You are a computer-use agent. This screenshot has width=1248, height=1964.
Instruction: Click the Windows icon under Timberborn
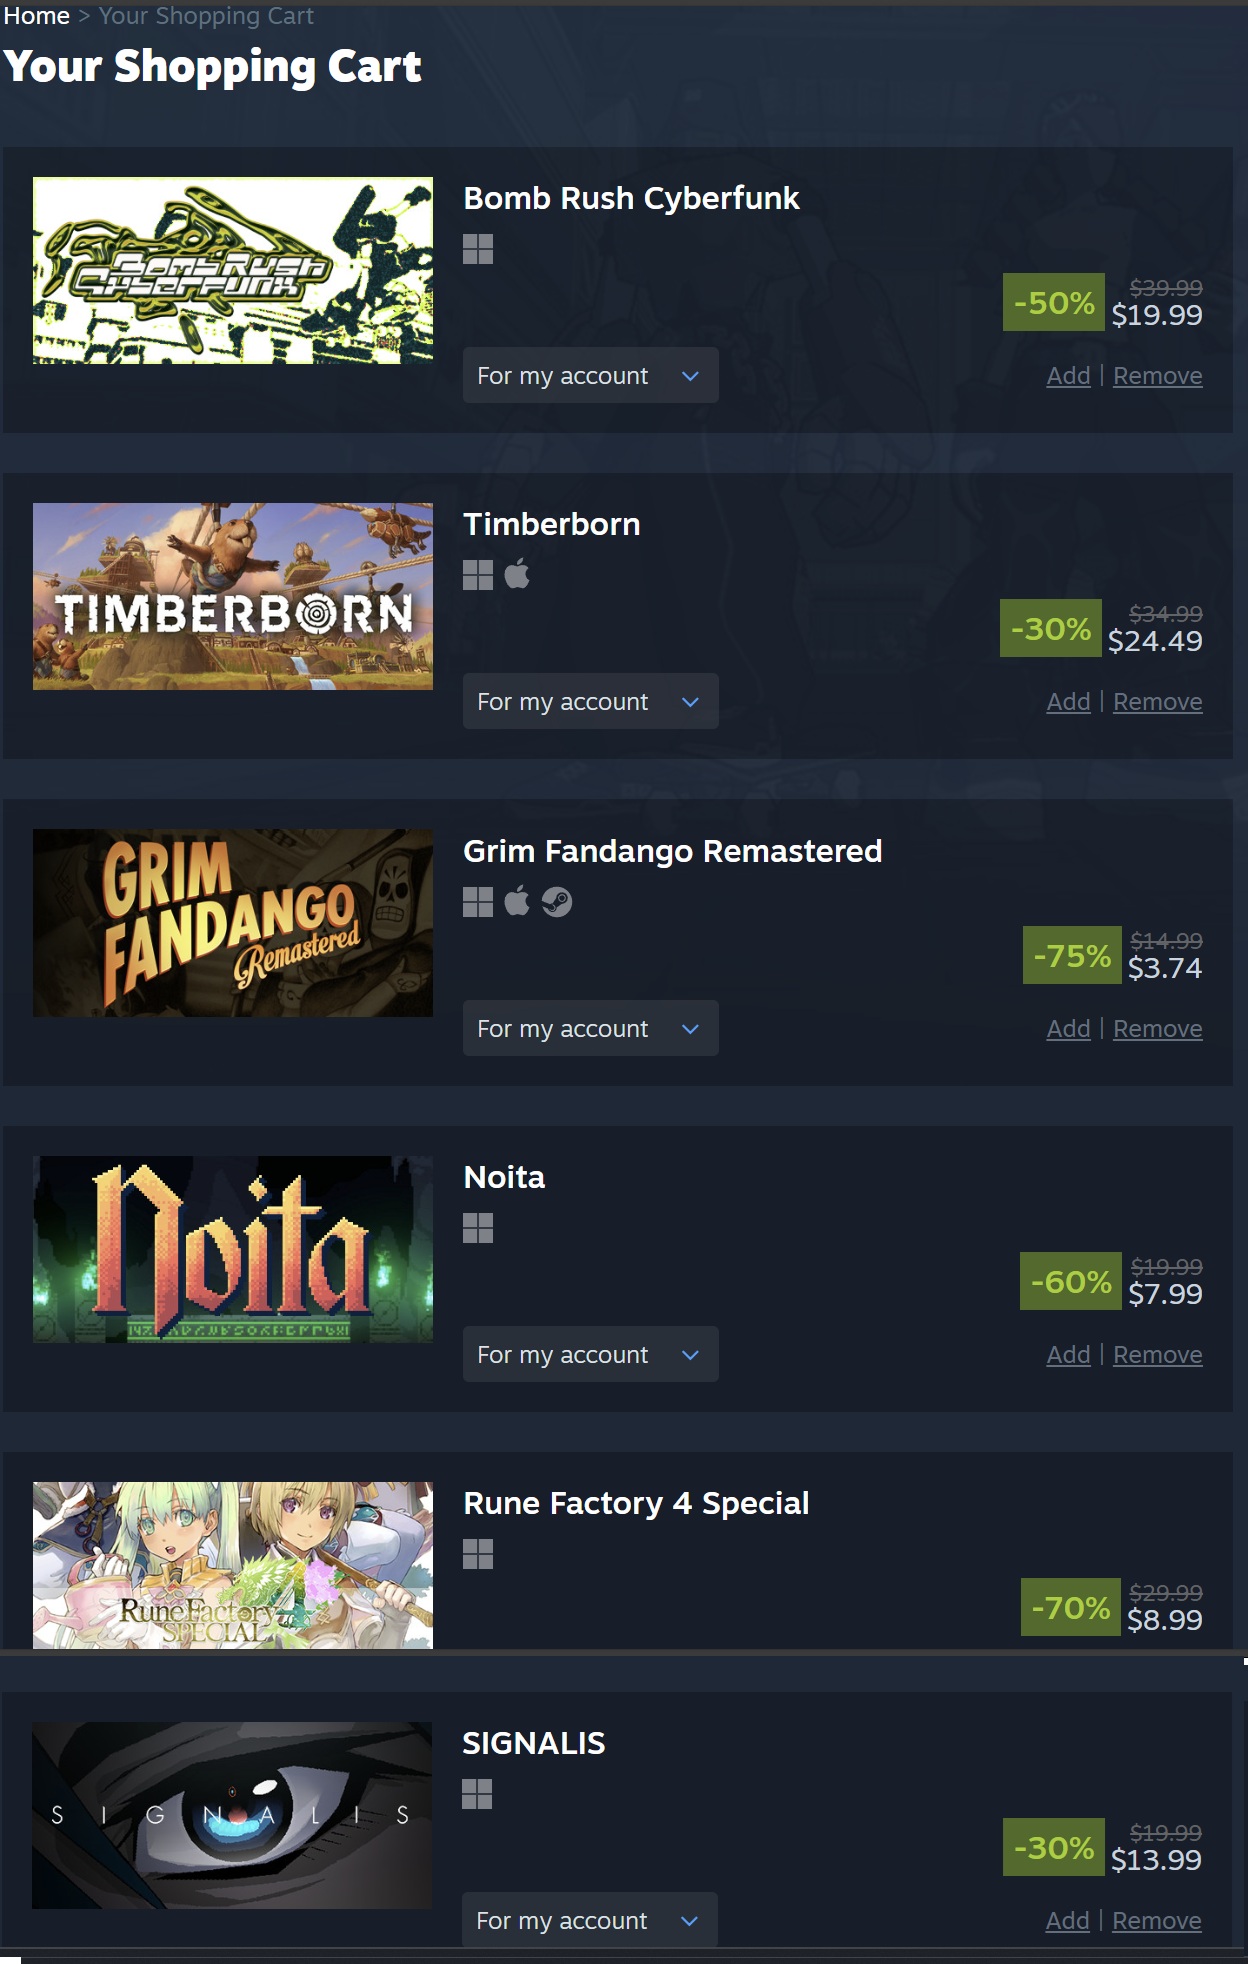click(x=478, y=575)
